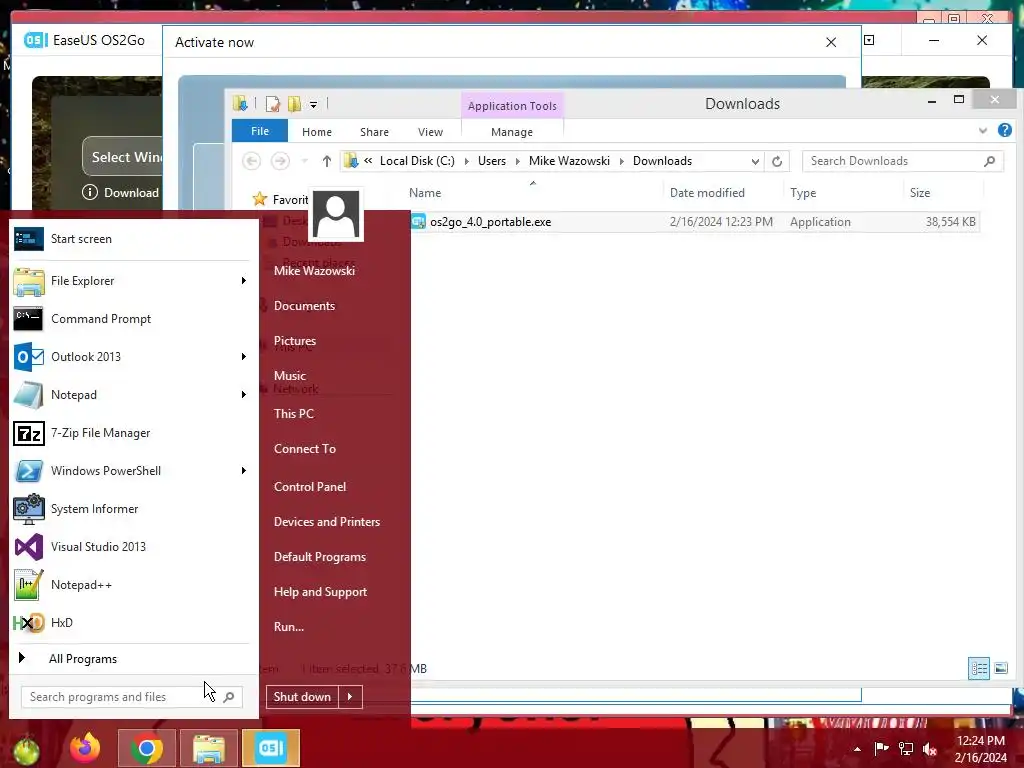Click the Firefox taskbar icon
Viewport: 1024px width, 768px height.
pyautogui.click(x=85, y=748)
